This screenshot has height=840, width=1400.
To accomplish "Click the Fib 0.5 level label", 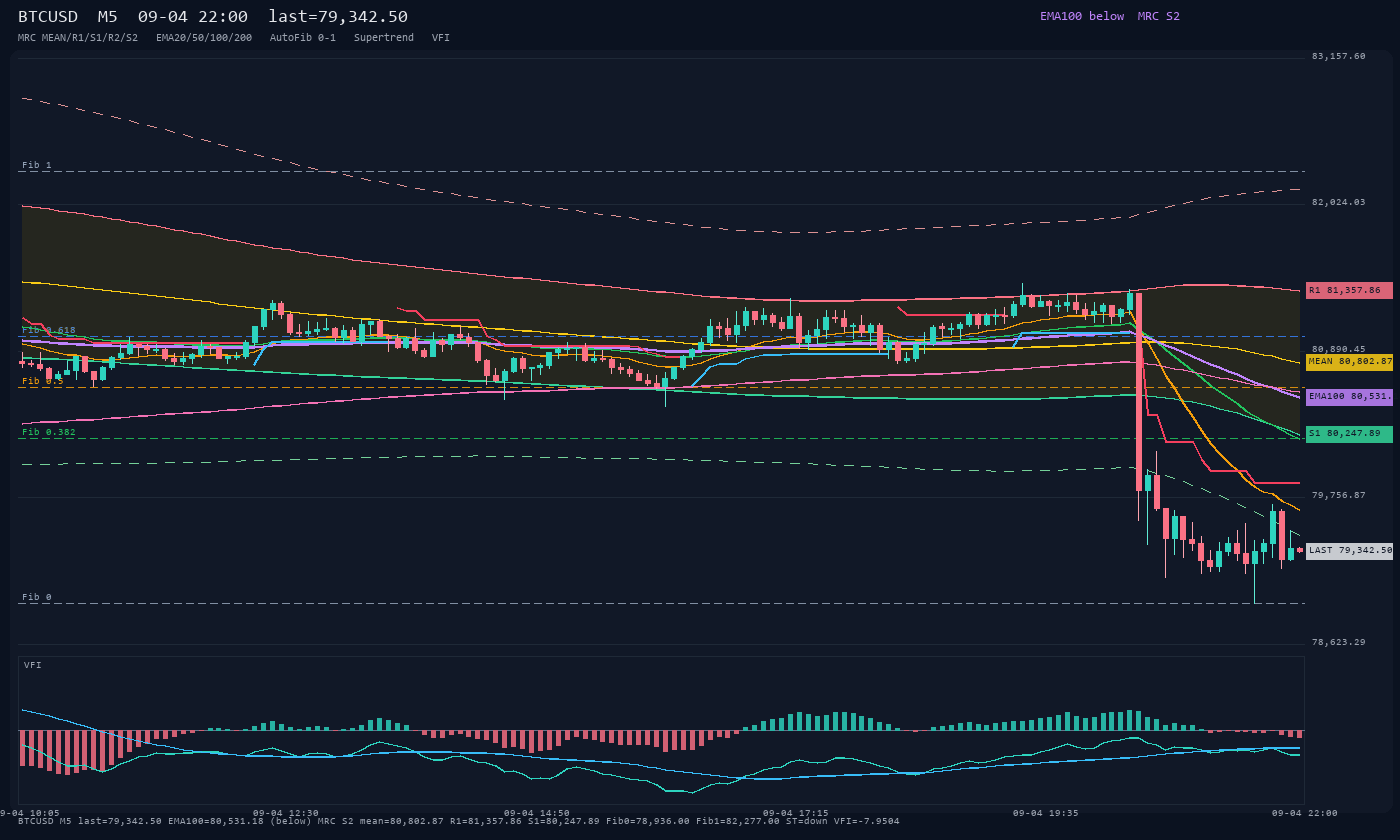I will [43, 381].
